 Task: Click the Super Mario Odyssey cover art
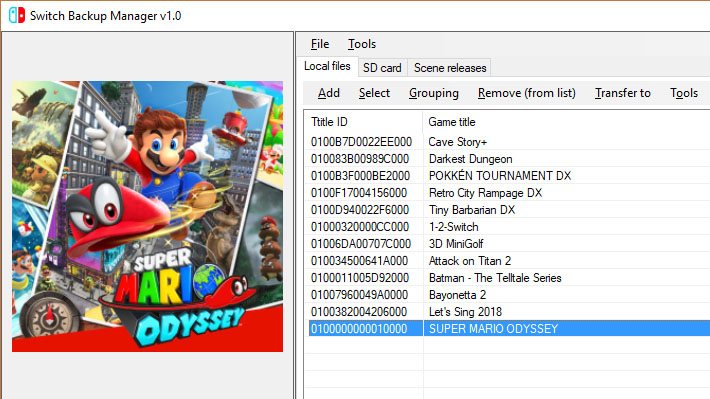(148, 216)
